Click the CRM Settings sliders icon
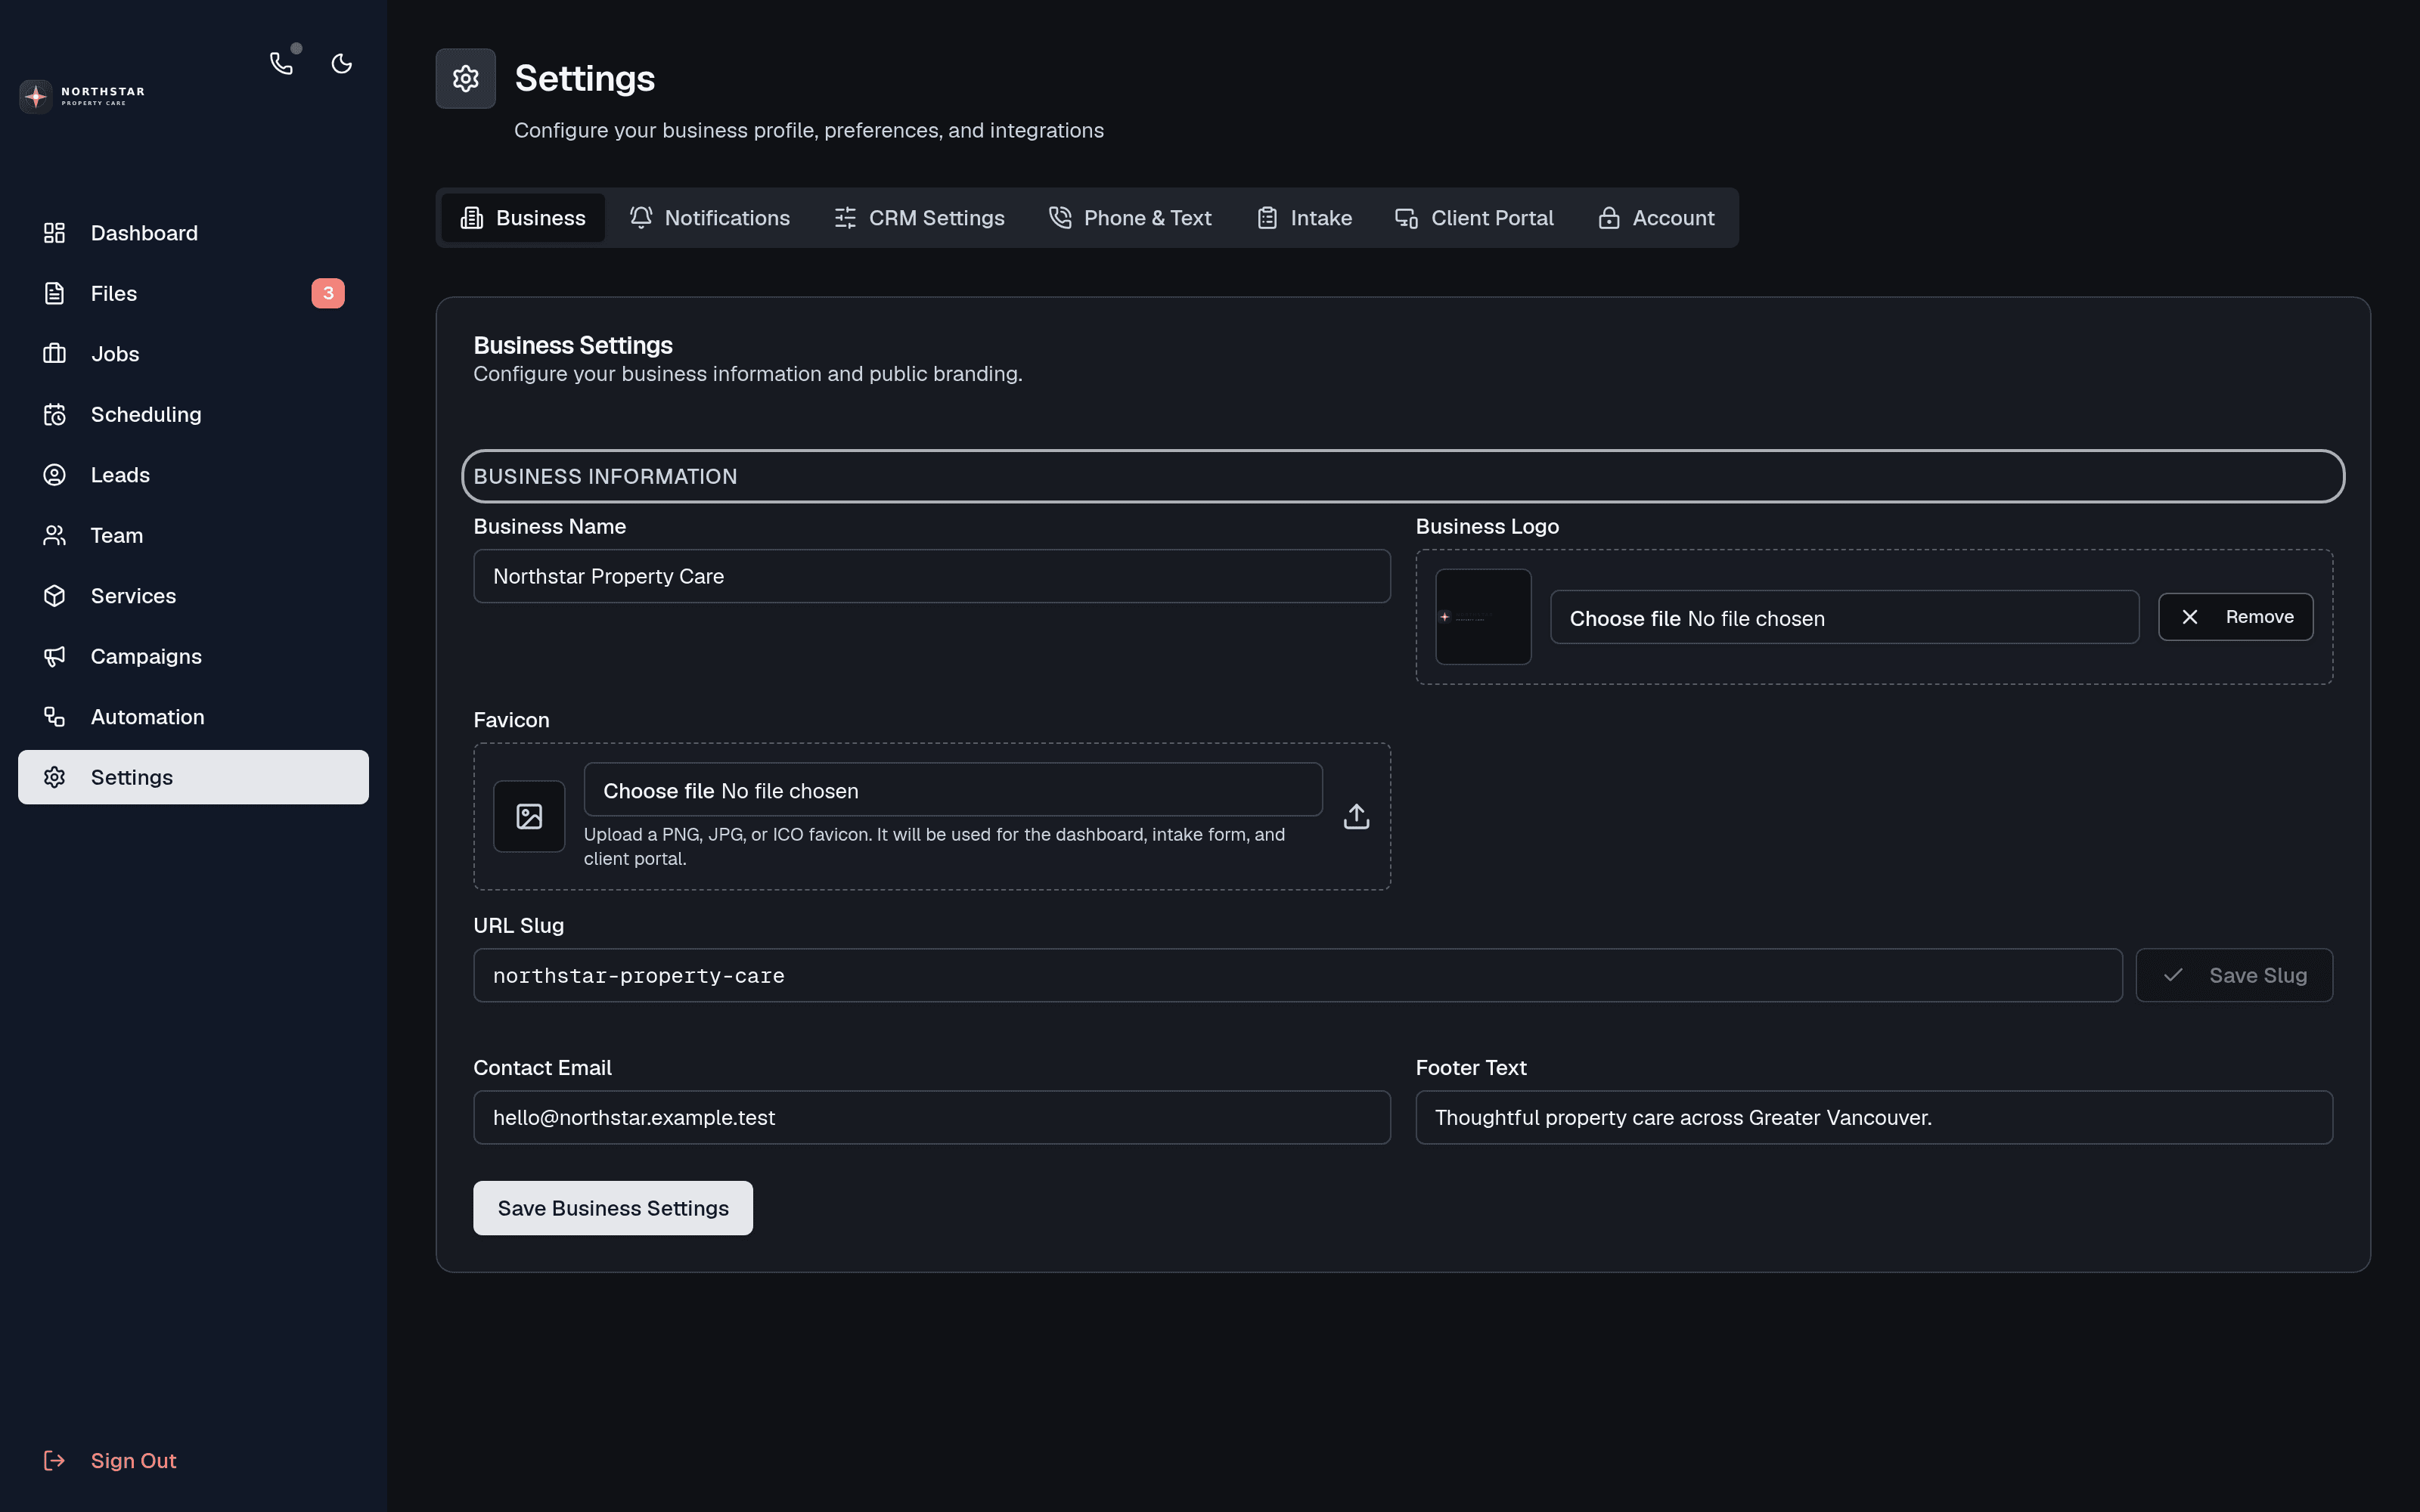The width and height of the screenshot is (2420, 1512). pyautogui.click(x=845, y=218)
